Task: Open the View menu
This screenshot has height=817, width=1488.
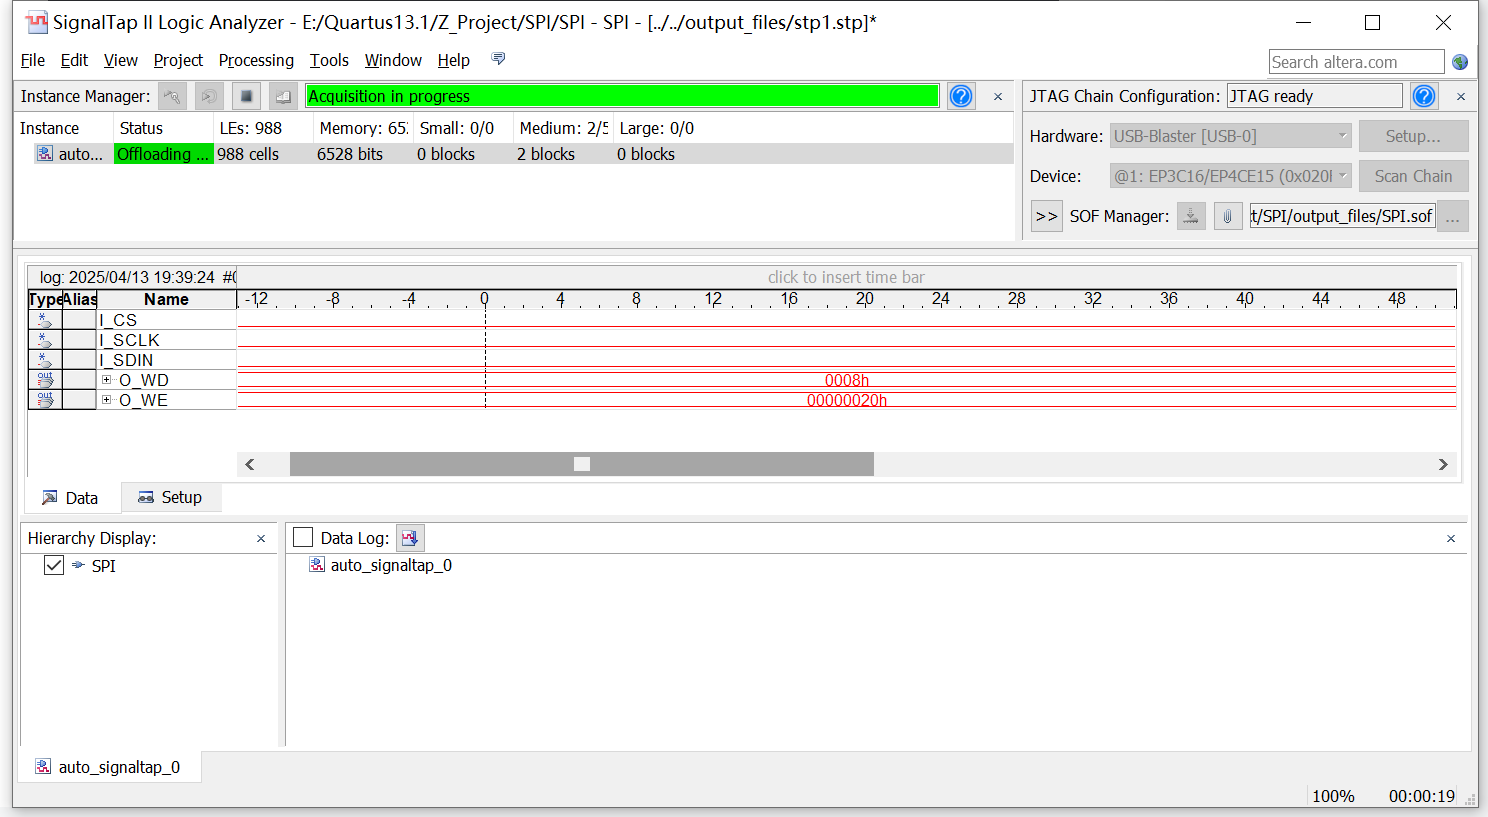Action: point(121,60)
